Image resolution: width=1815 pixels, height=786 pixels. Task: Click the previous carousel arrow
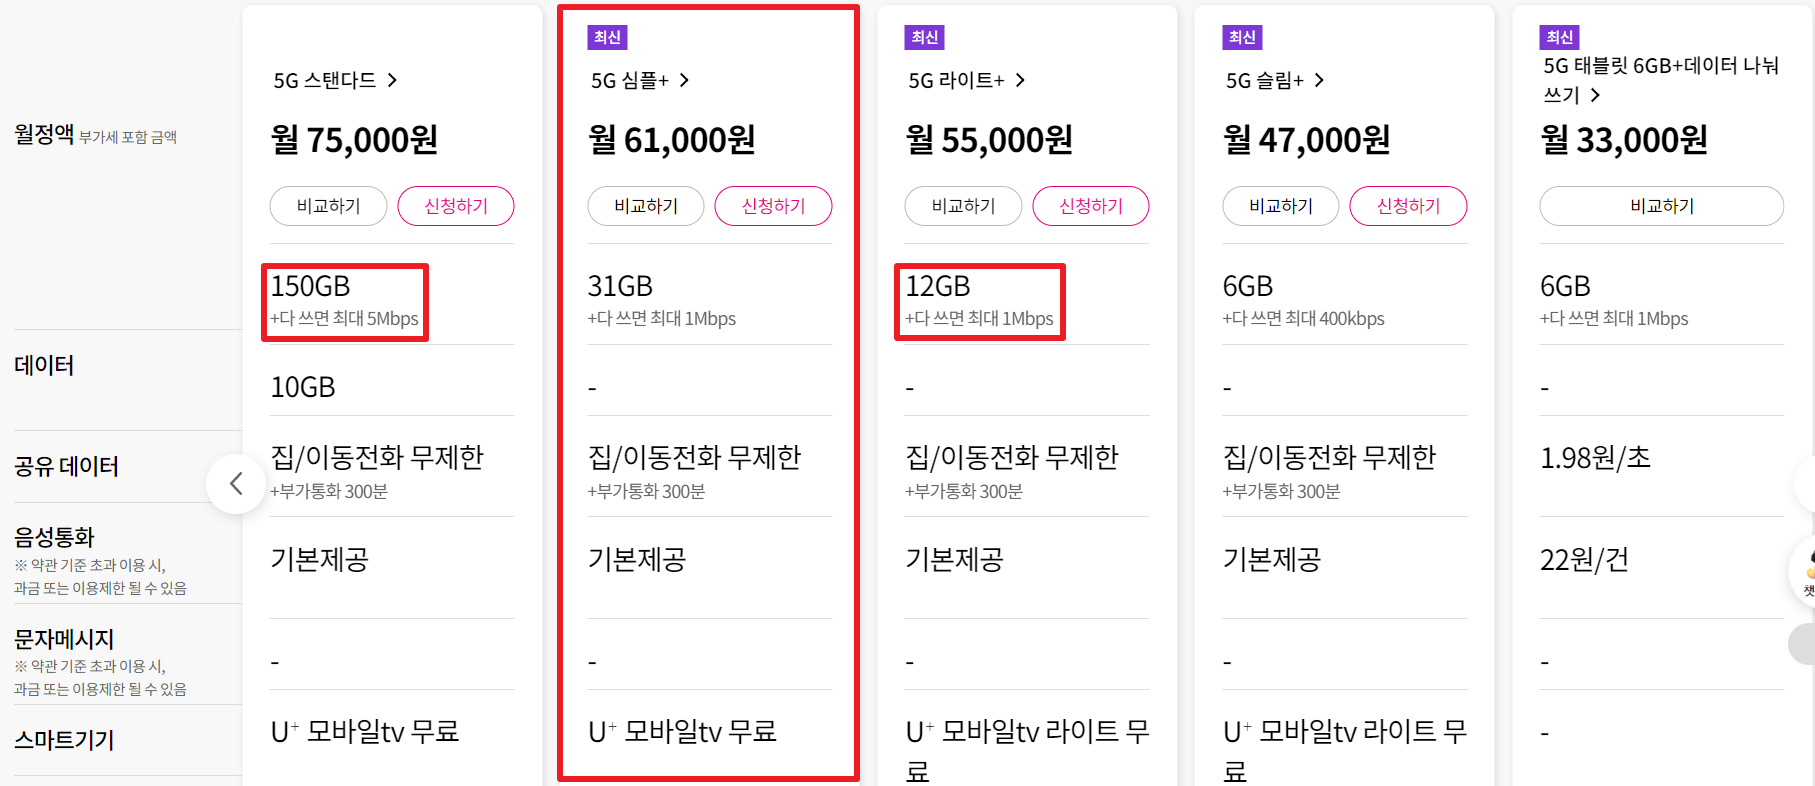tap(236, 483)
